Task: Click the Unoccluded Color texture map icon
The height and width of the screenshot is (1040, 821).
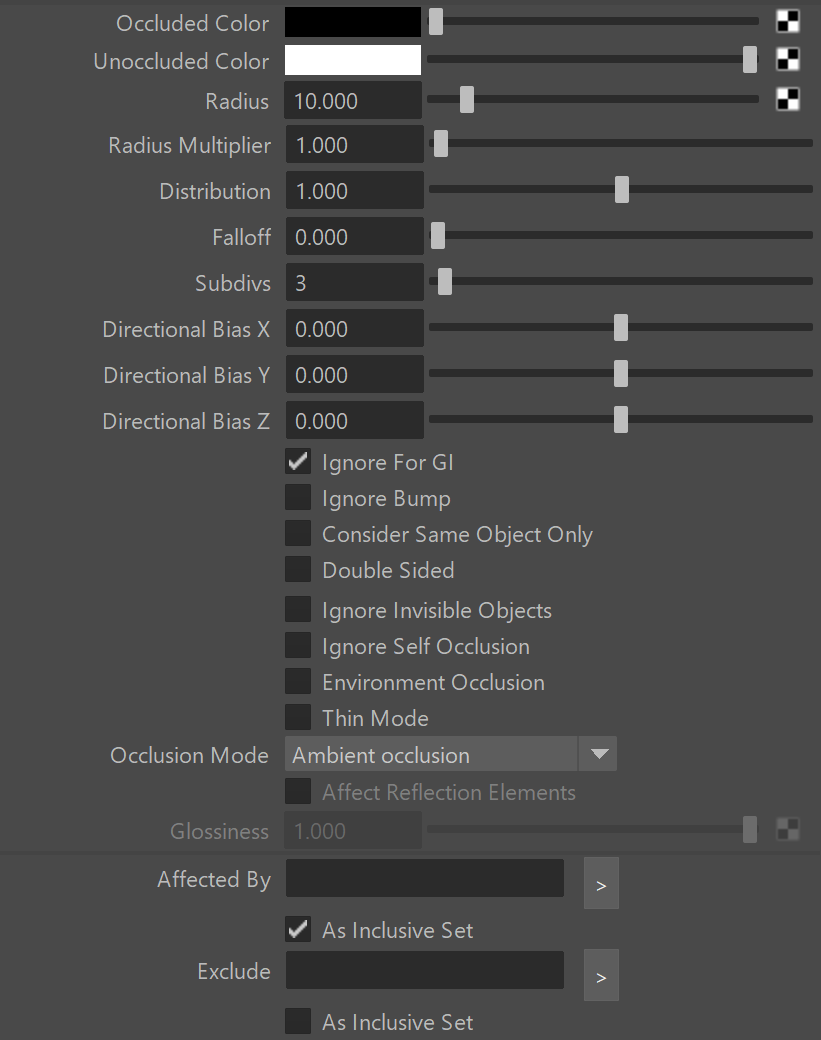Action: click(787, 60)
